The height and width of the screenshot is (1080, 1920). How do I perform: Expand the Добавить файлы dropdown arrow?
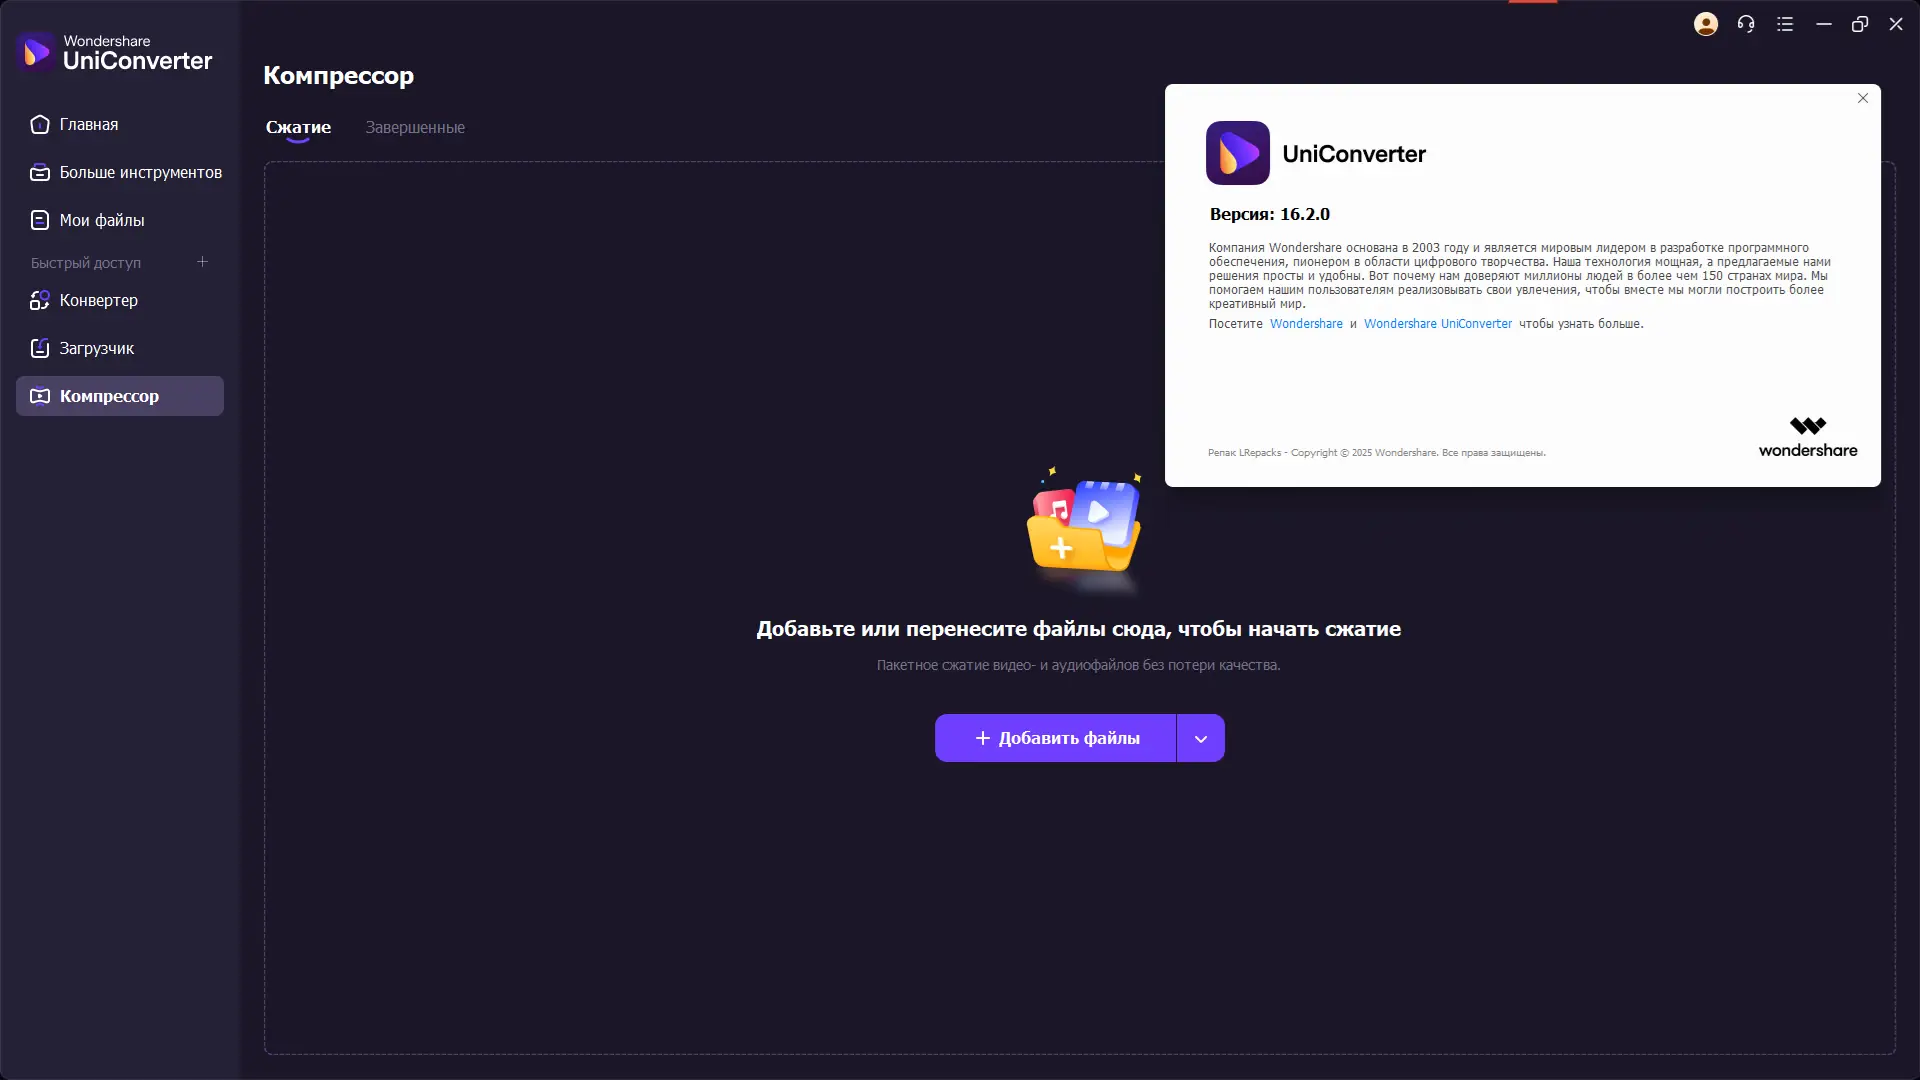pyautogui.click(x=1201, y=739)
